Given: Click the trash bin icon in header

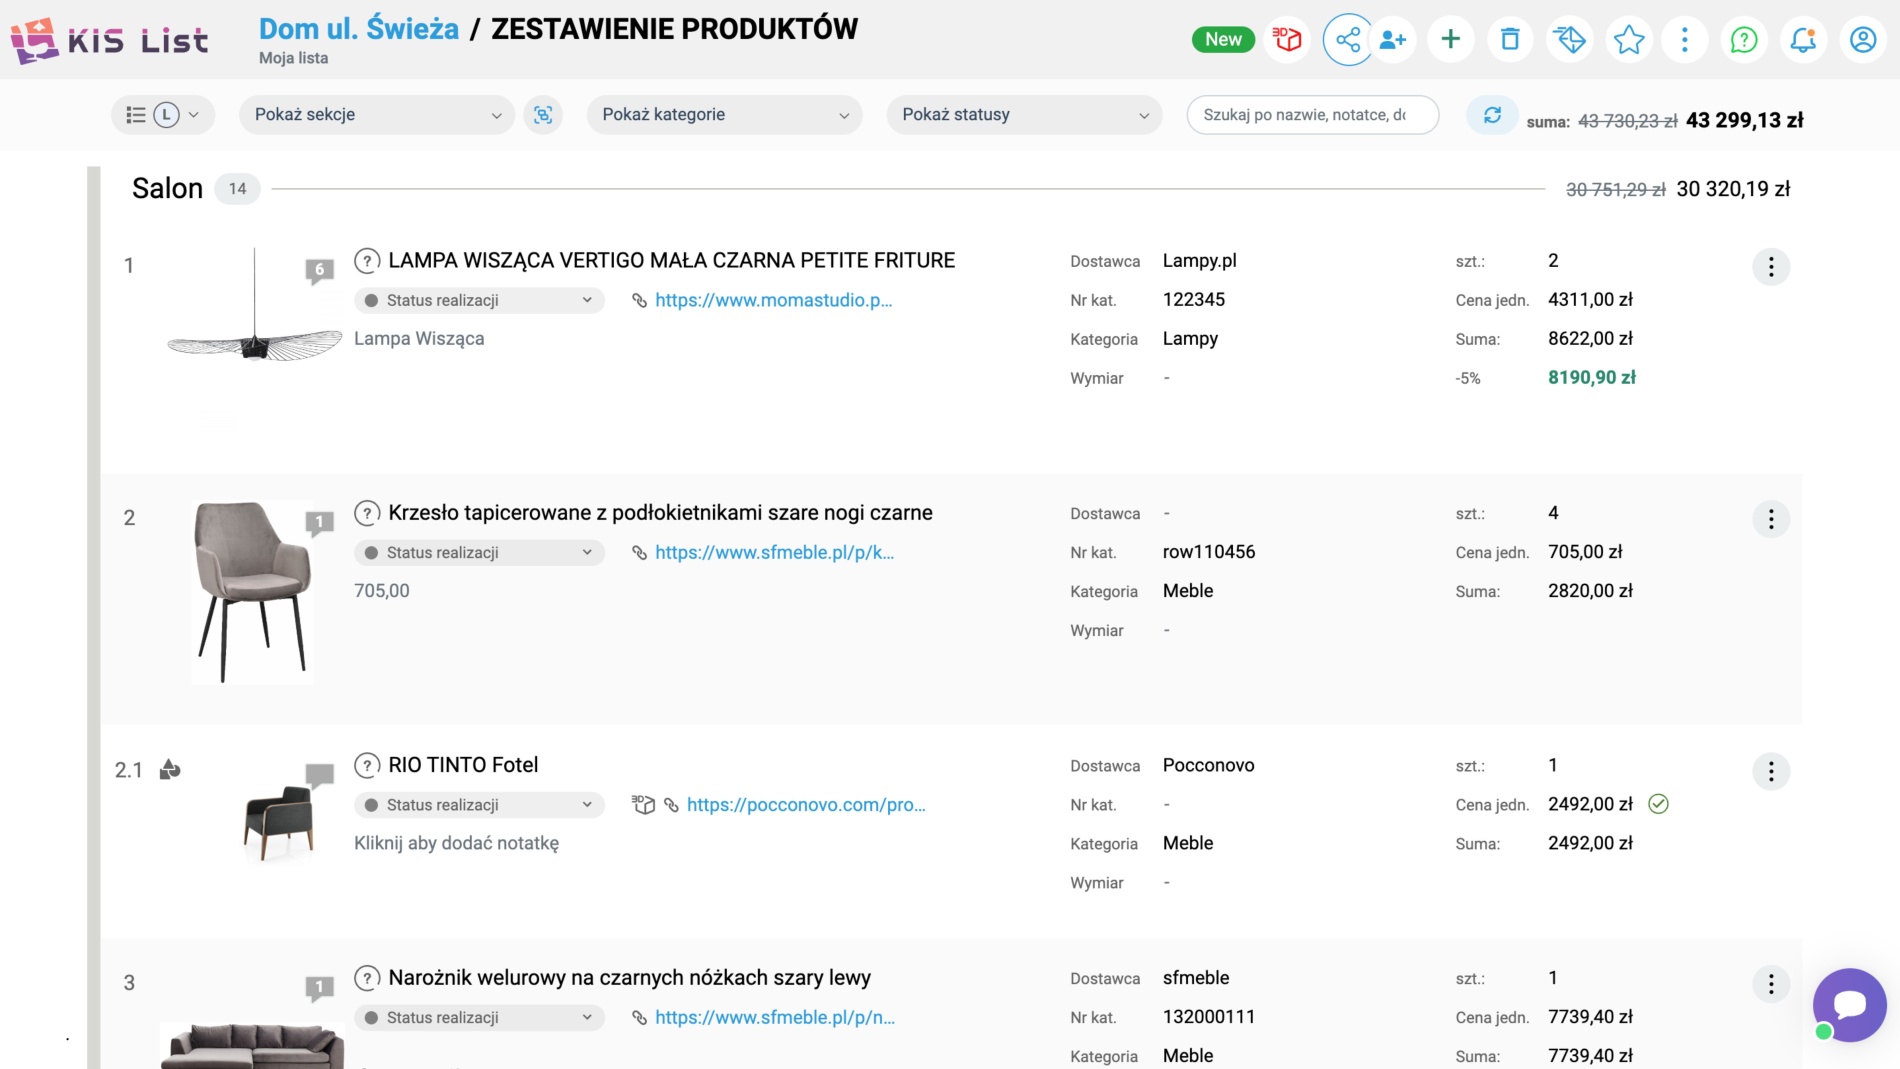Looking at the screenshot, I should click(1510, 40).
